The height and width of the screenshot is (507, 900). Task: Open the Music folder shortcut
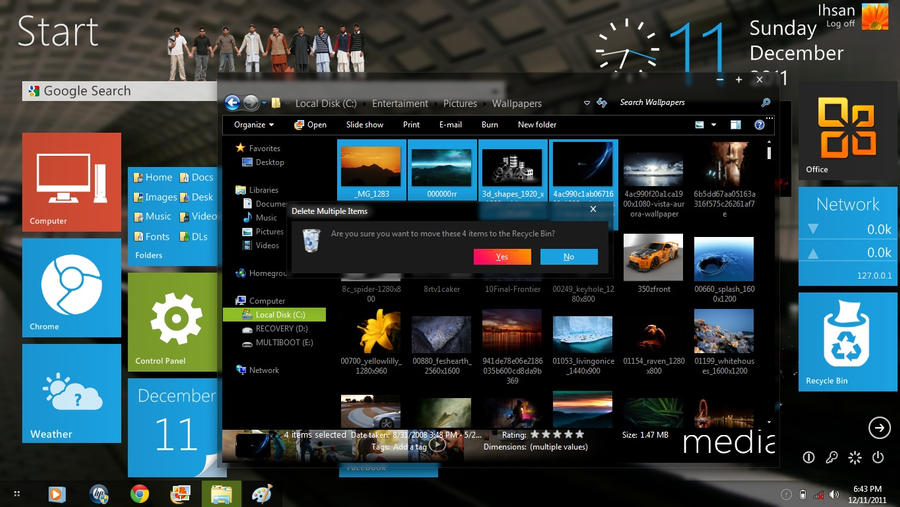pyautogui.click(x=152, y=216)
